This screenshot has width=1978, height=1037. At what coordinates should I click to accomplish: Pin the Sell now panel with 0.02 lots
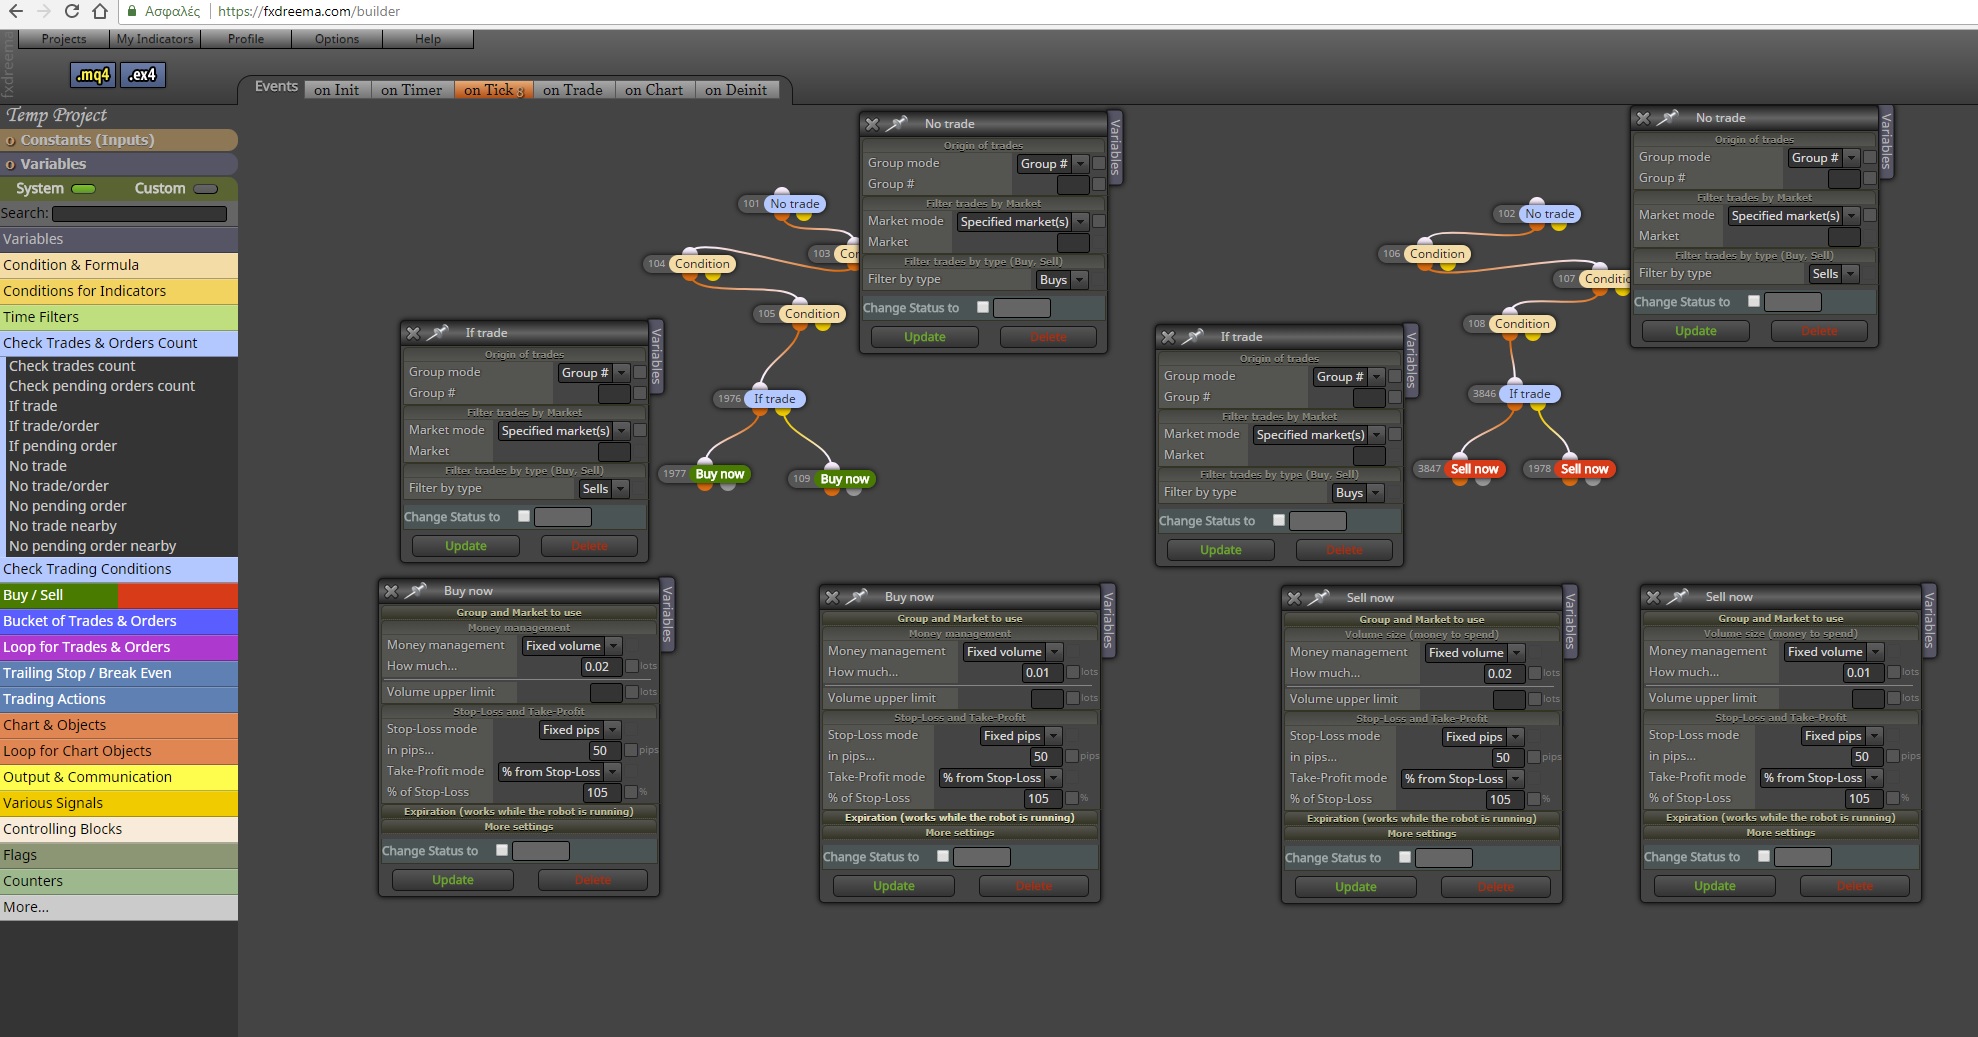(x=1319, y=598)
